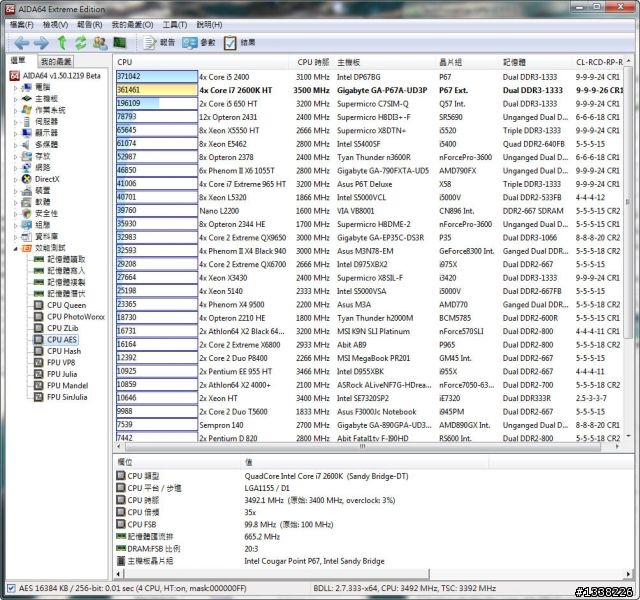Image resolution: width=640 pixels, height=600 pixels.
Task: Expand the DirectX tree node arrow
Action: pos(16,179)
